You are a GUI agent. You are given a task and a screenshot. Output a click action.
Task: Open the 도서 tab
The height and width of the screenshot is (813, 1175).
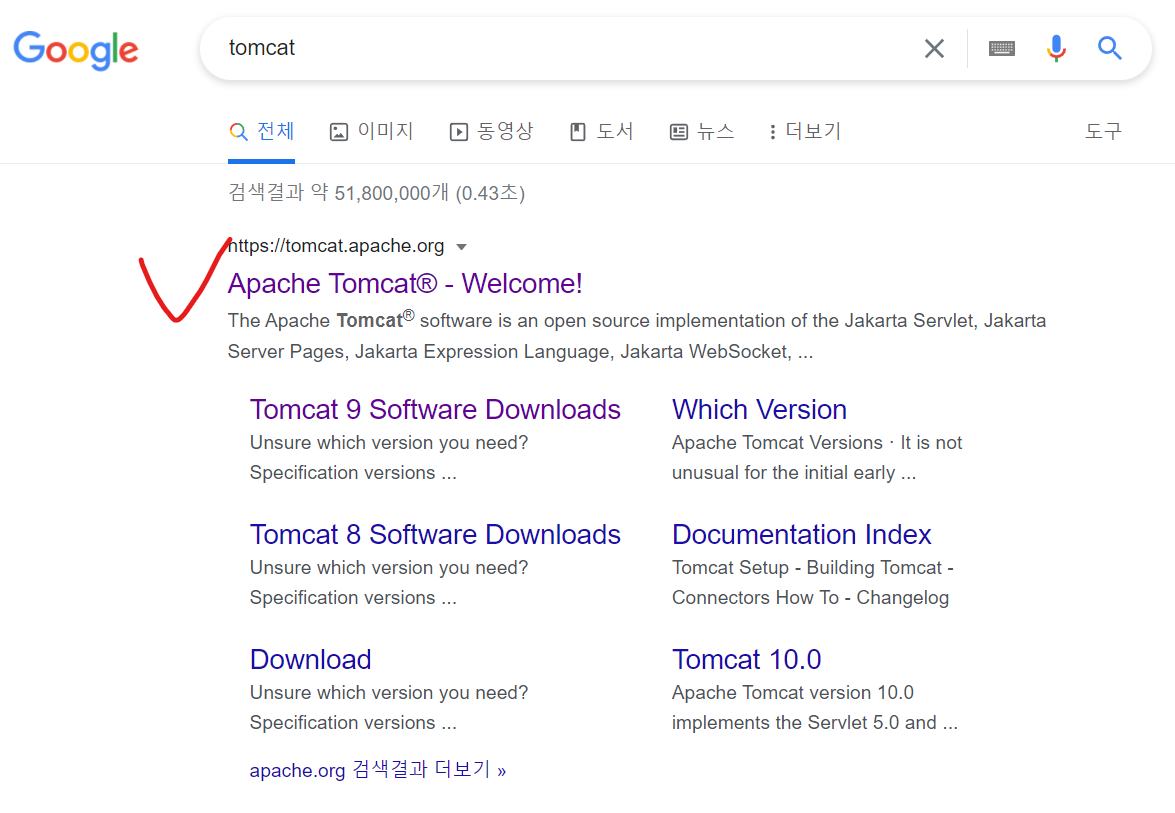[602, 132]
